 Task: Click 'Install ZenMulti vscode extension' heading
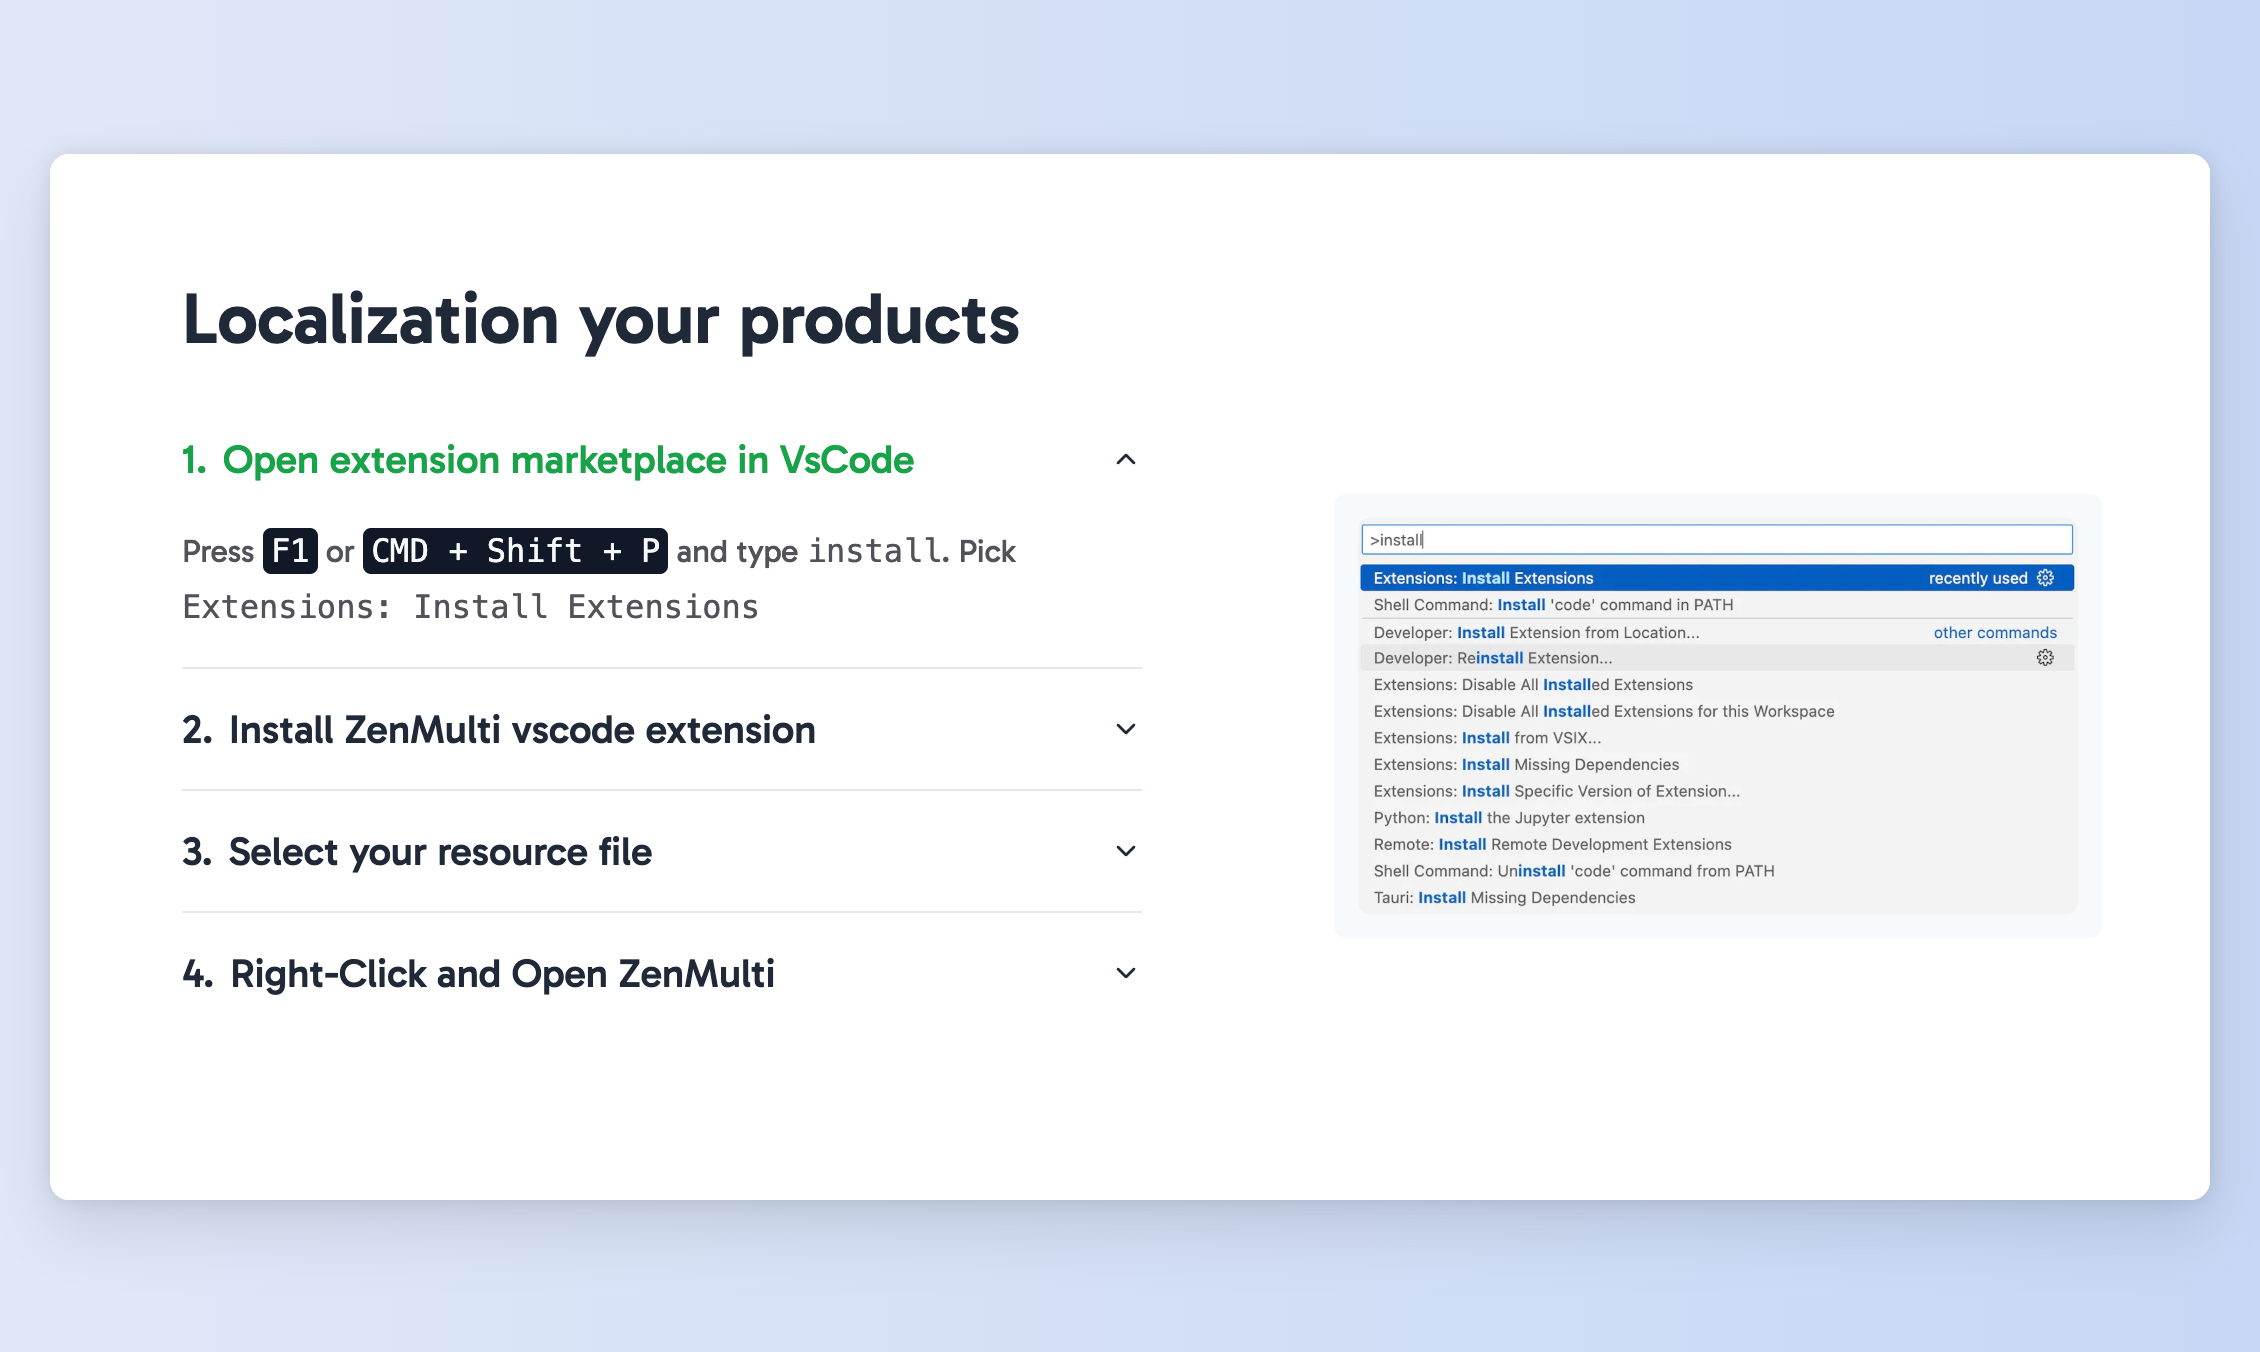521,730
